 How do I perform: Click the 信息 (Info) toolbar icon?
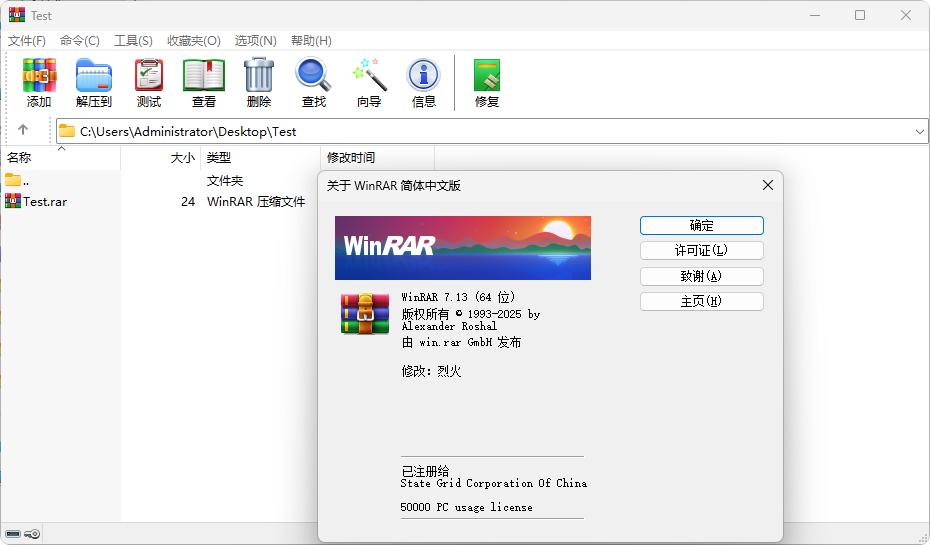[423, 75]
